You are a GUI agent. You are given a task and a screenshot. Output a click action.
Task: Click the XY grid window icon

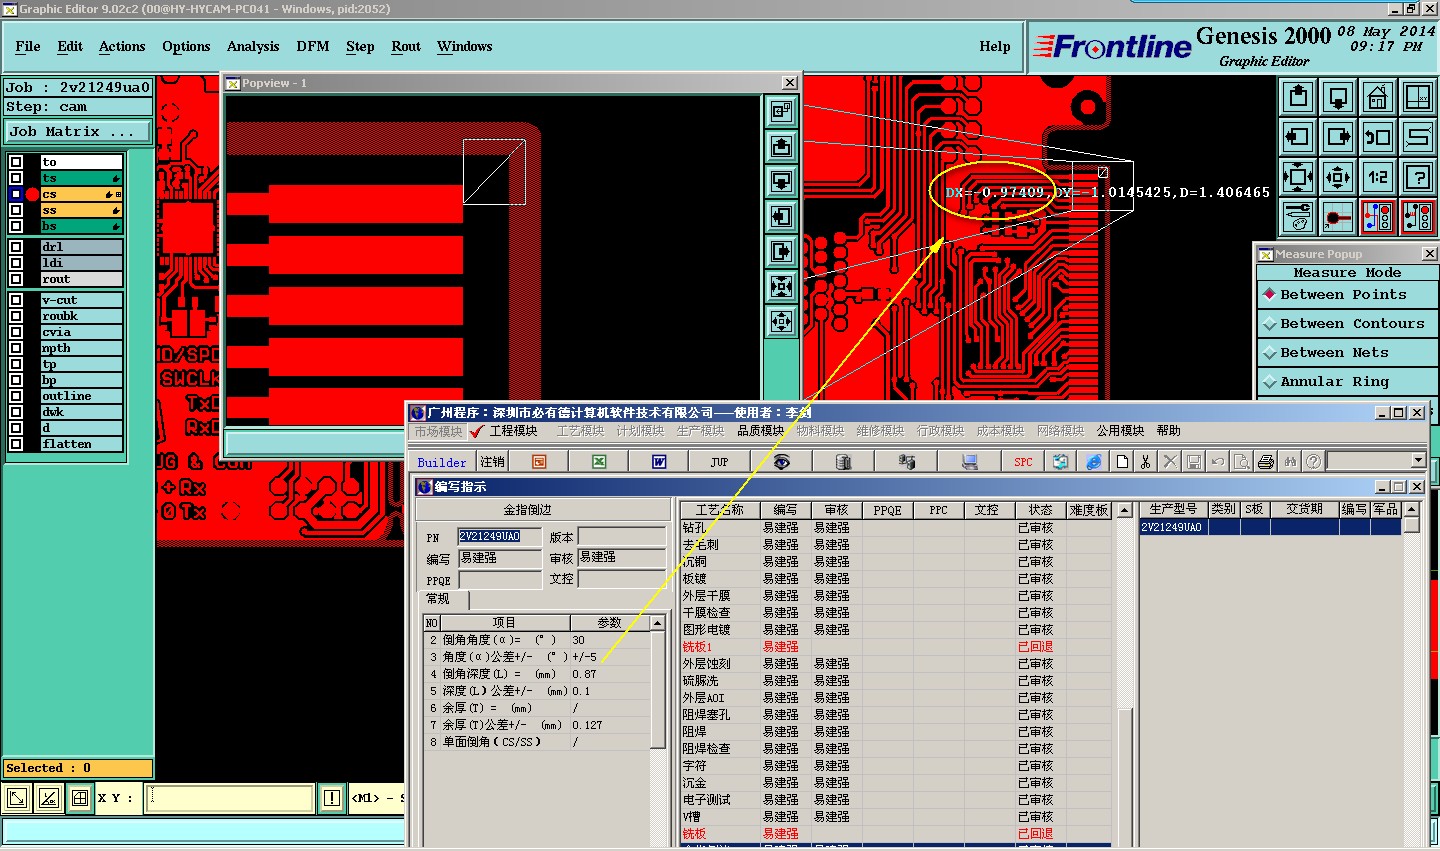pyautogui.click(x=1418, y=97)
